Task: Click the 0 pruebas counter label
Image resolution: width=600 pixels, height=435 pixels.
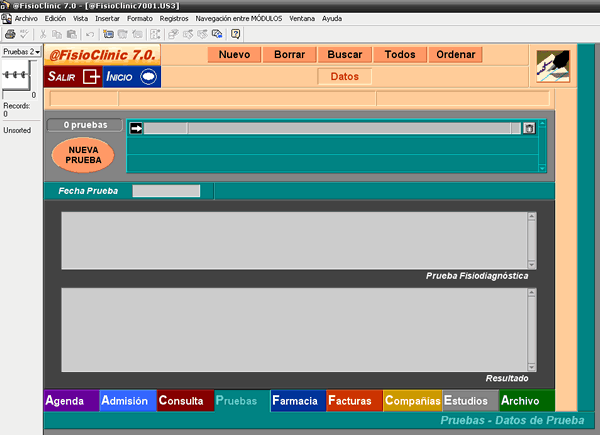Action: point(85,125)
